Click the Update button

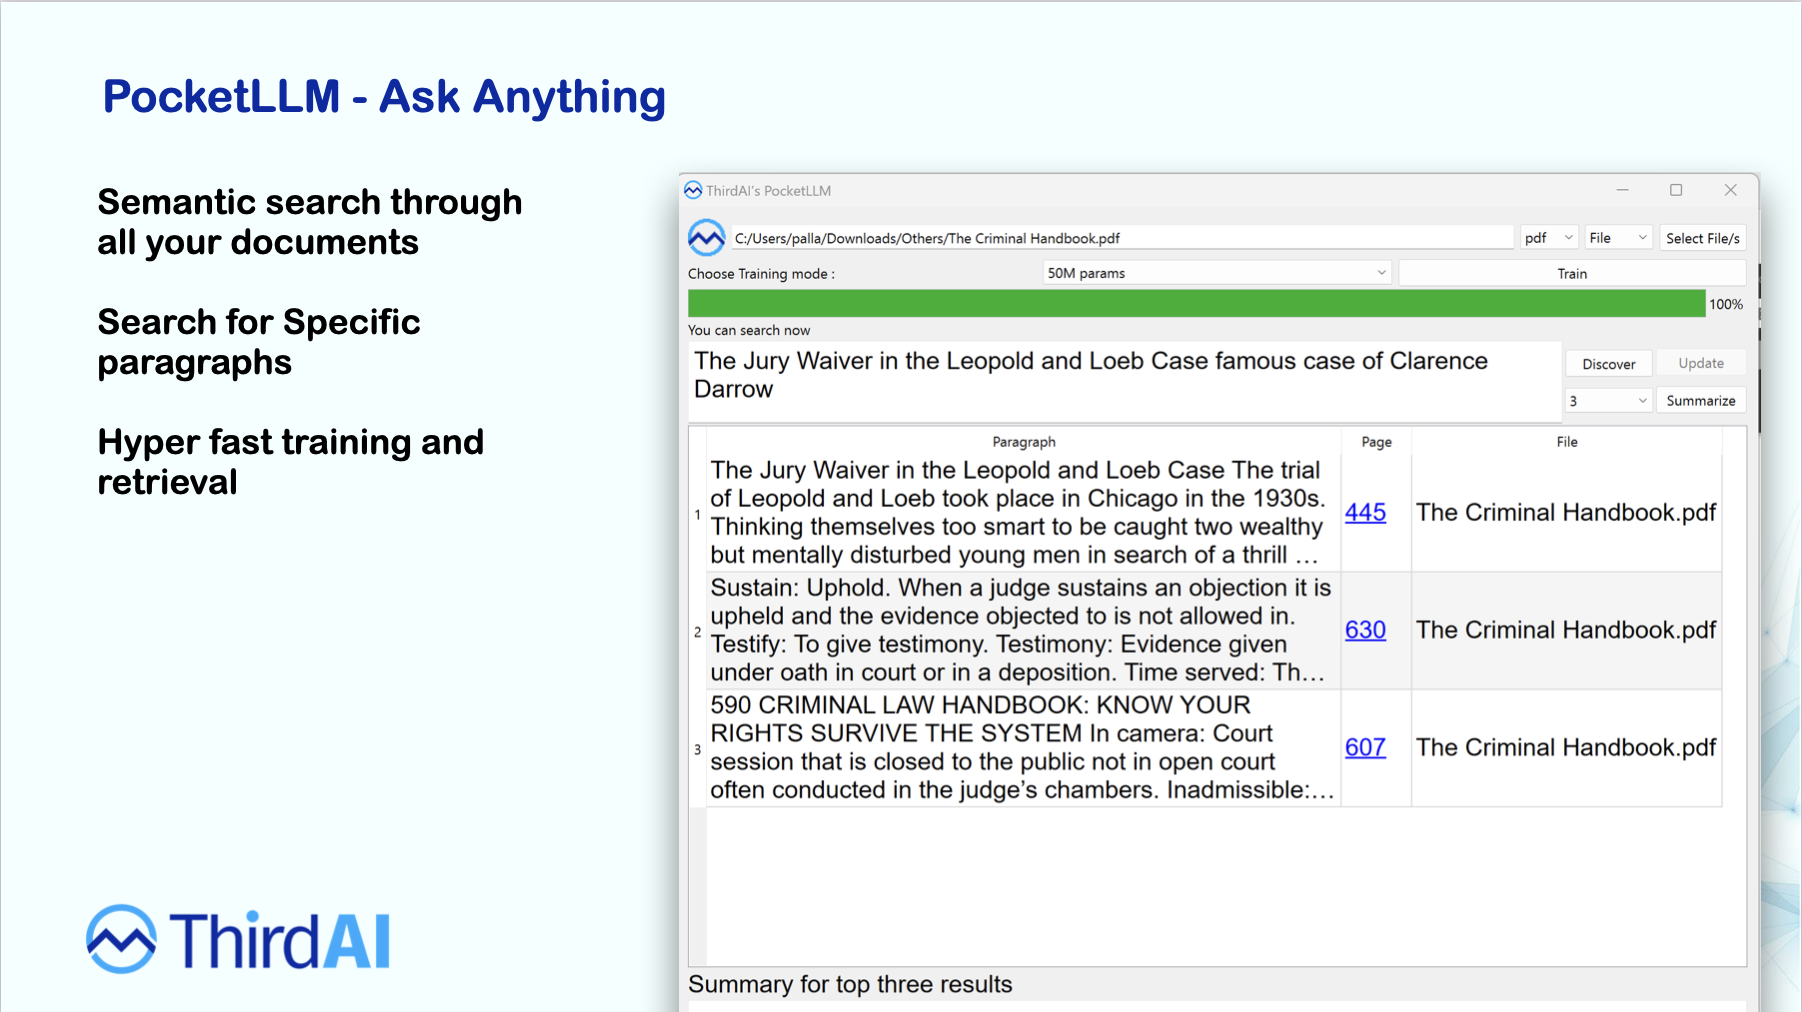click(x=1700, y=363)
